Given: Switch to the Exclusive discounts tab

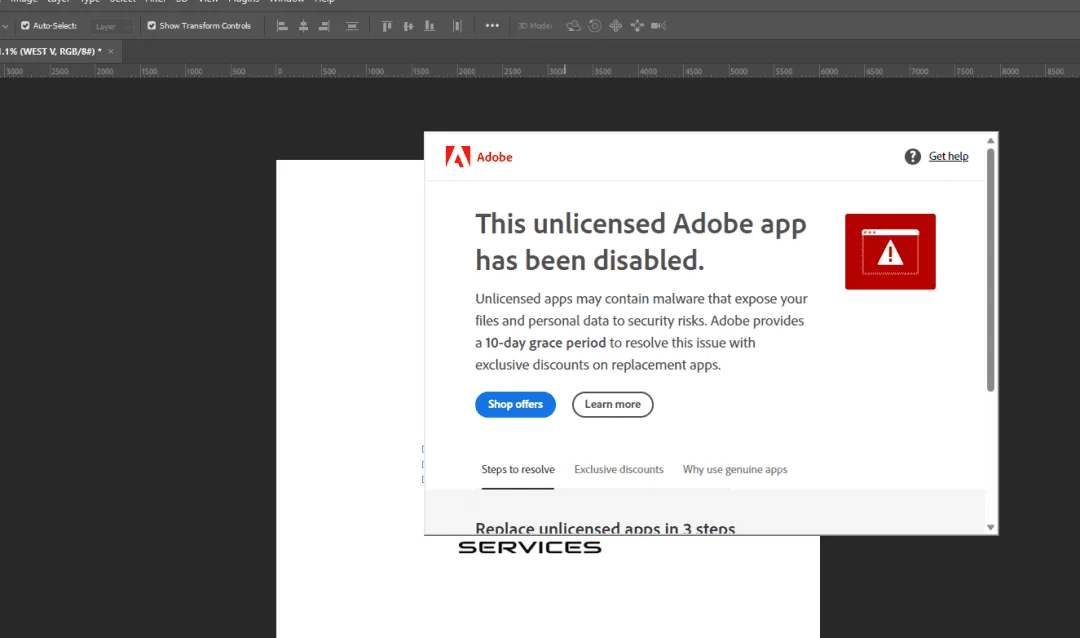Looking at the screenshot, I should click(x=619, y=469).
